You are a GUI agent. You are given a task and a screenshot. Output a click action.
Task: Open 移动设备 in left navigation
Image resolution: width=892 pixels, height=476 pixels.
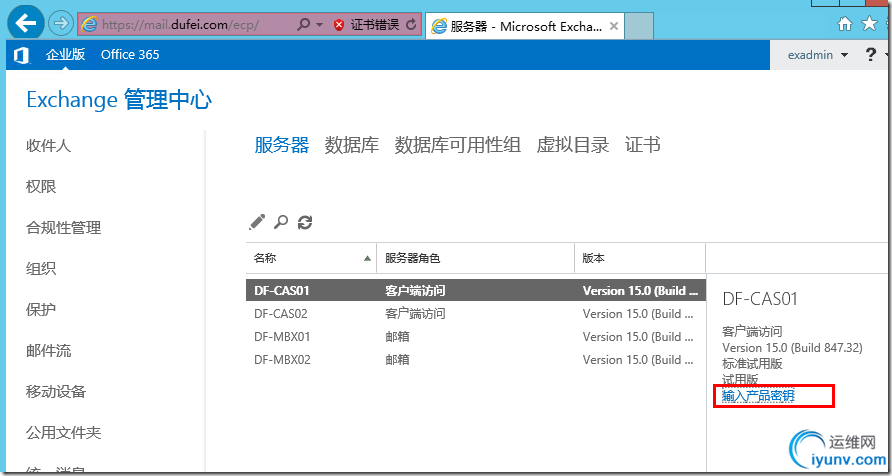[x=56, y=392]
